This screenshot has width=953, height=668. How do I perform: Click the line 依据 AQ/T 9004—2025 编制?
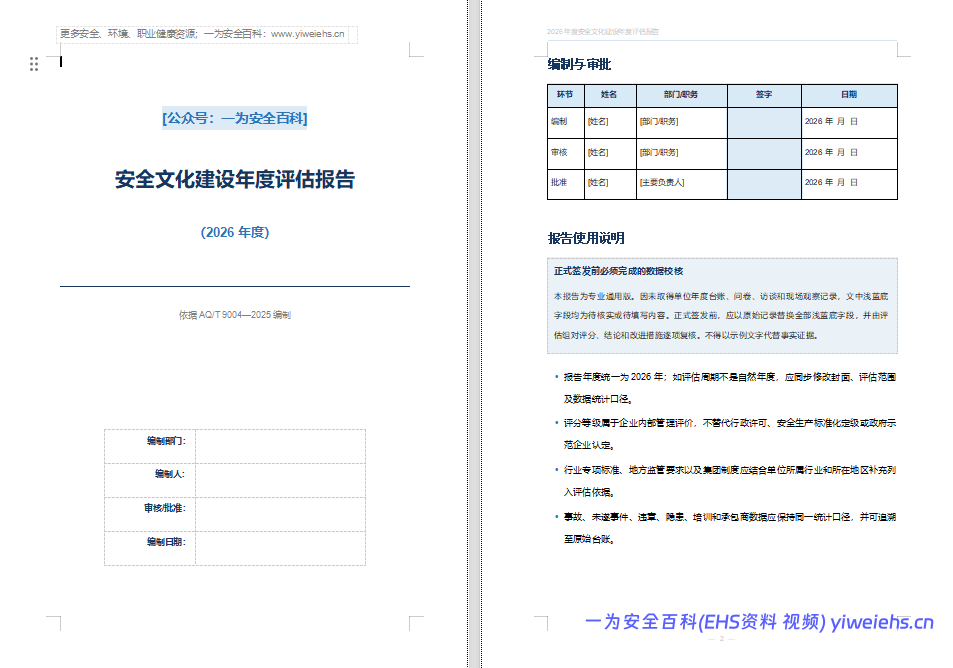[x=235, y=315]
